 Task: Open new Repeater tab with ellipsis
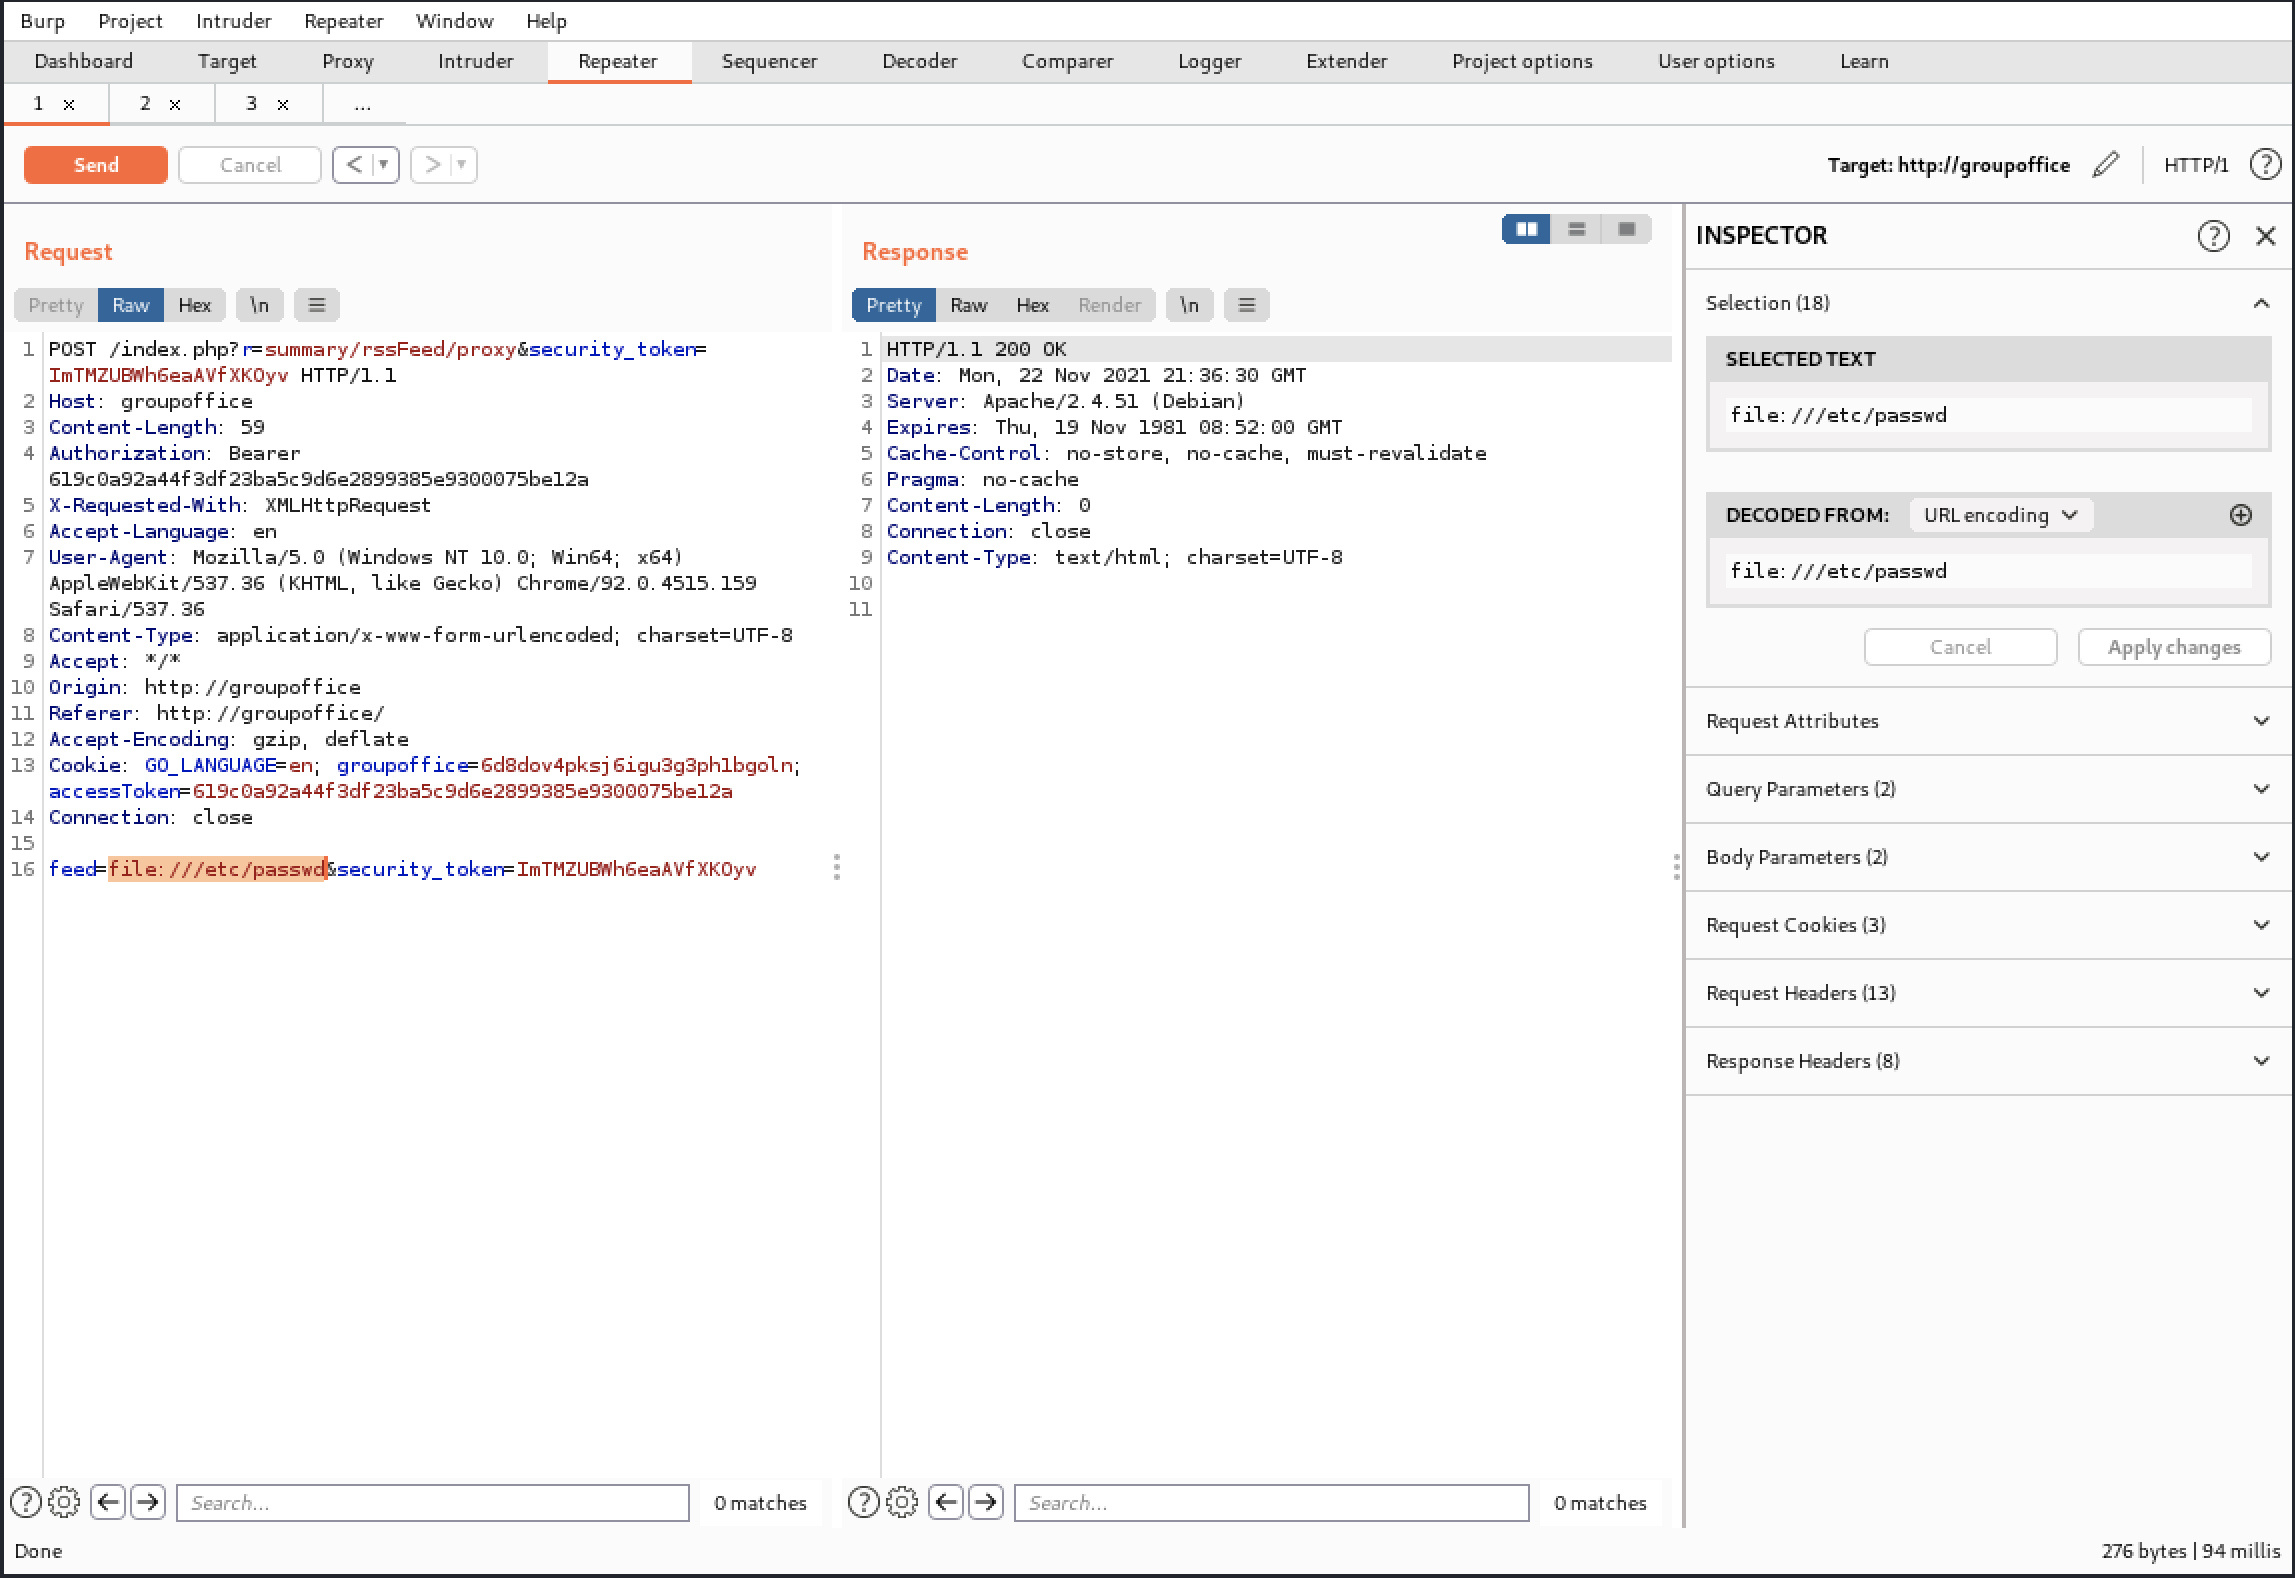point(363,104)
